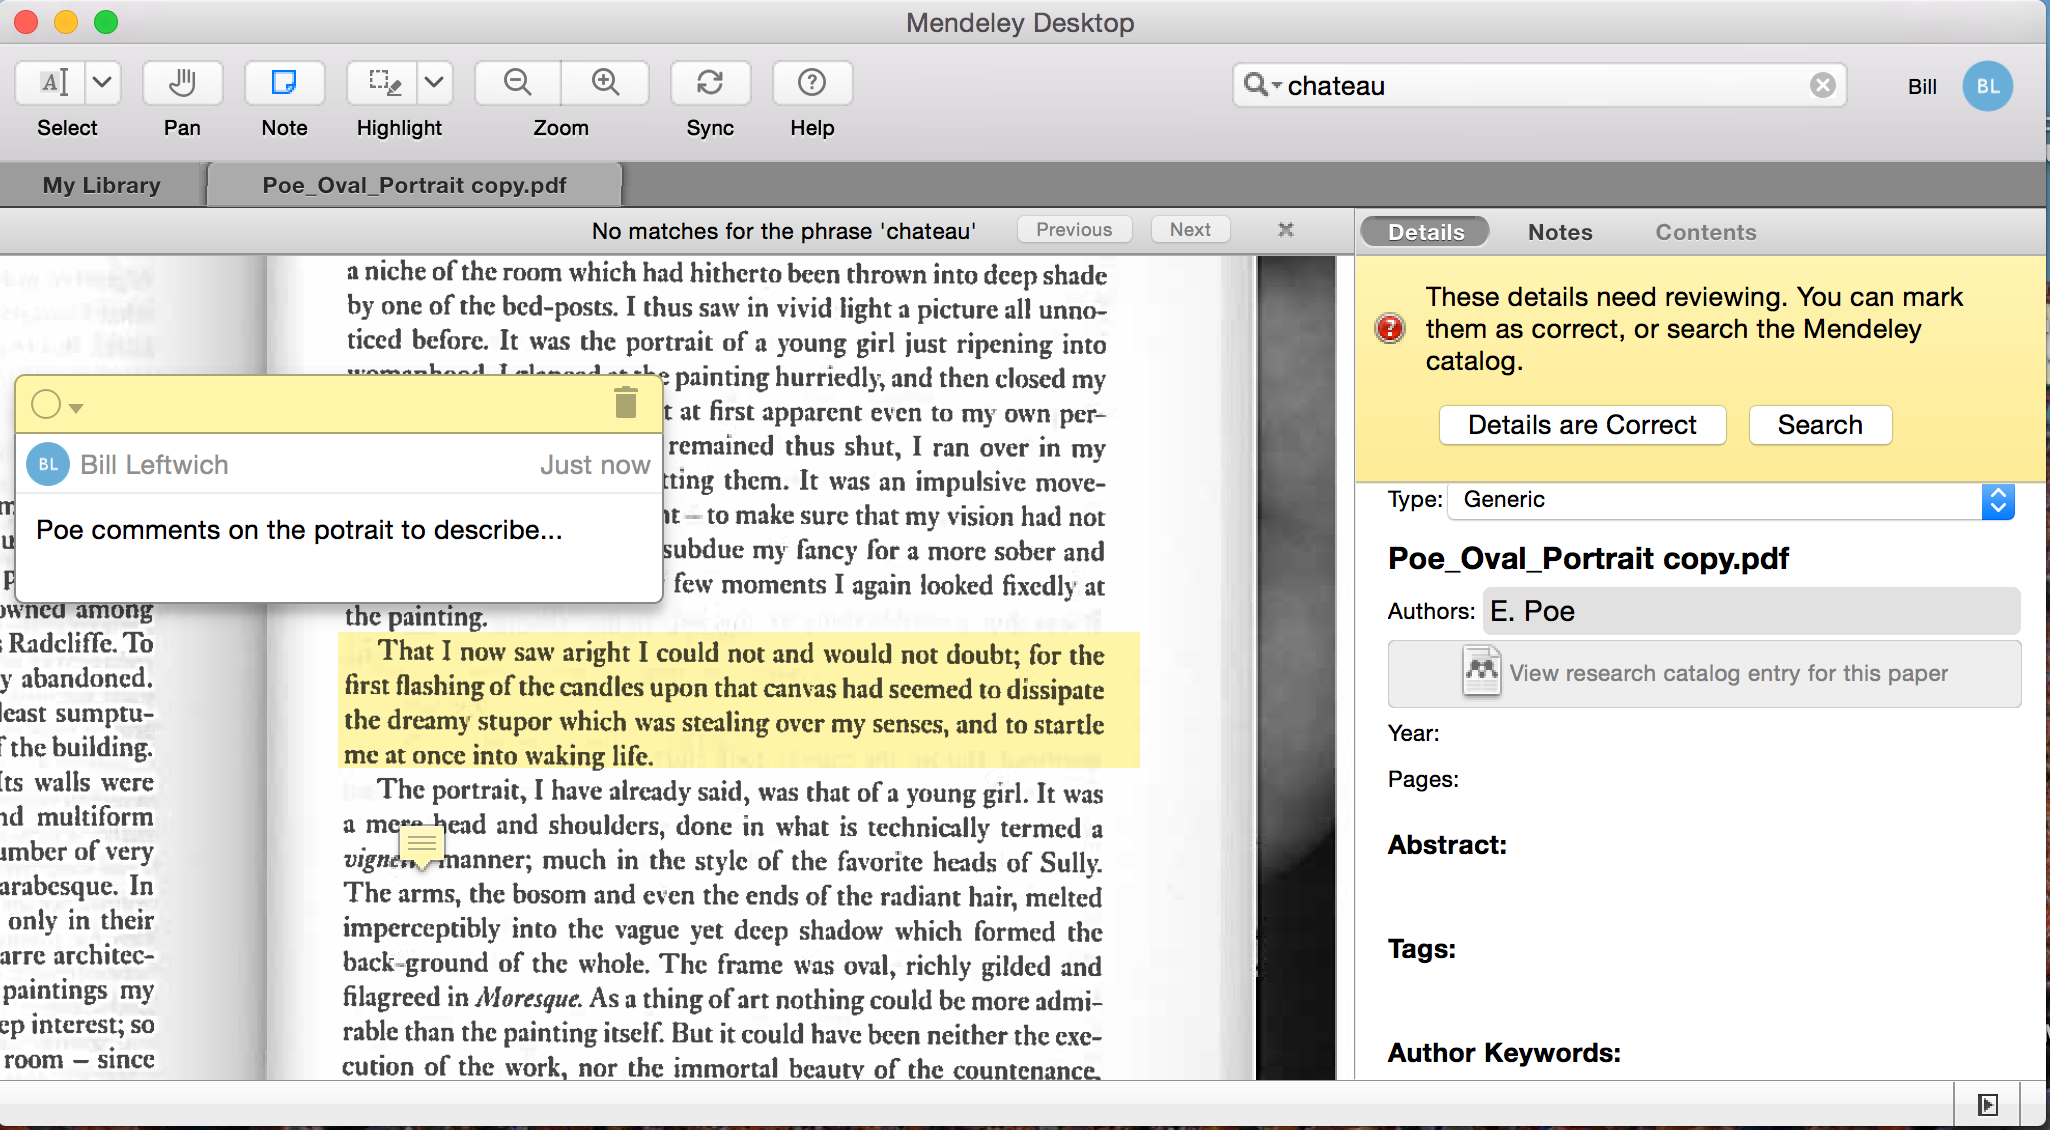Viewport: 2050px width, 1130px height.
Task: Open the Details tab
Action: pyautogui.click(x=1425, y=232)
